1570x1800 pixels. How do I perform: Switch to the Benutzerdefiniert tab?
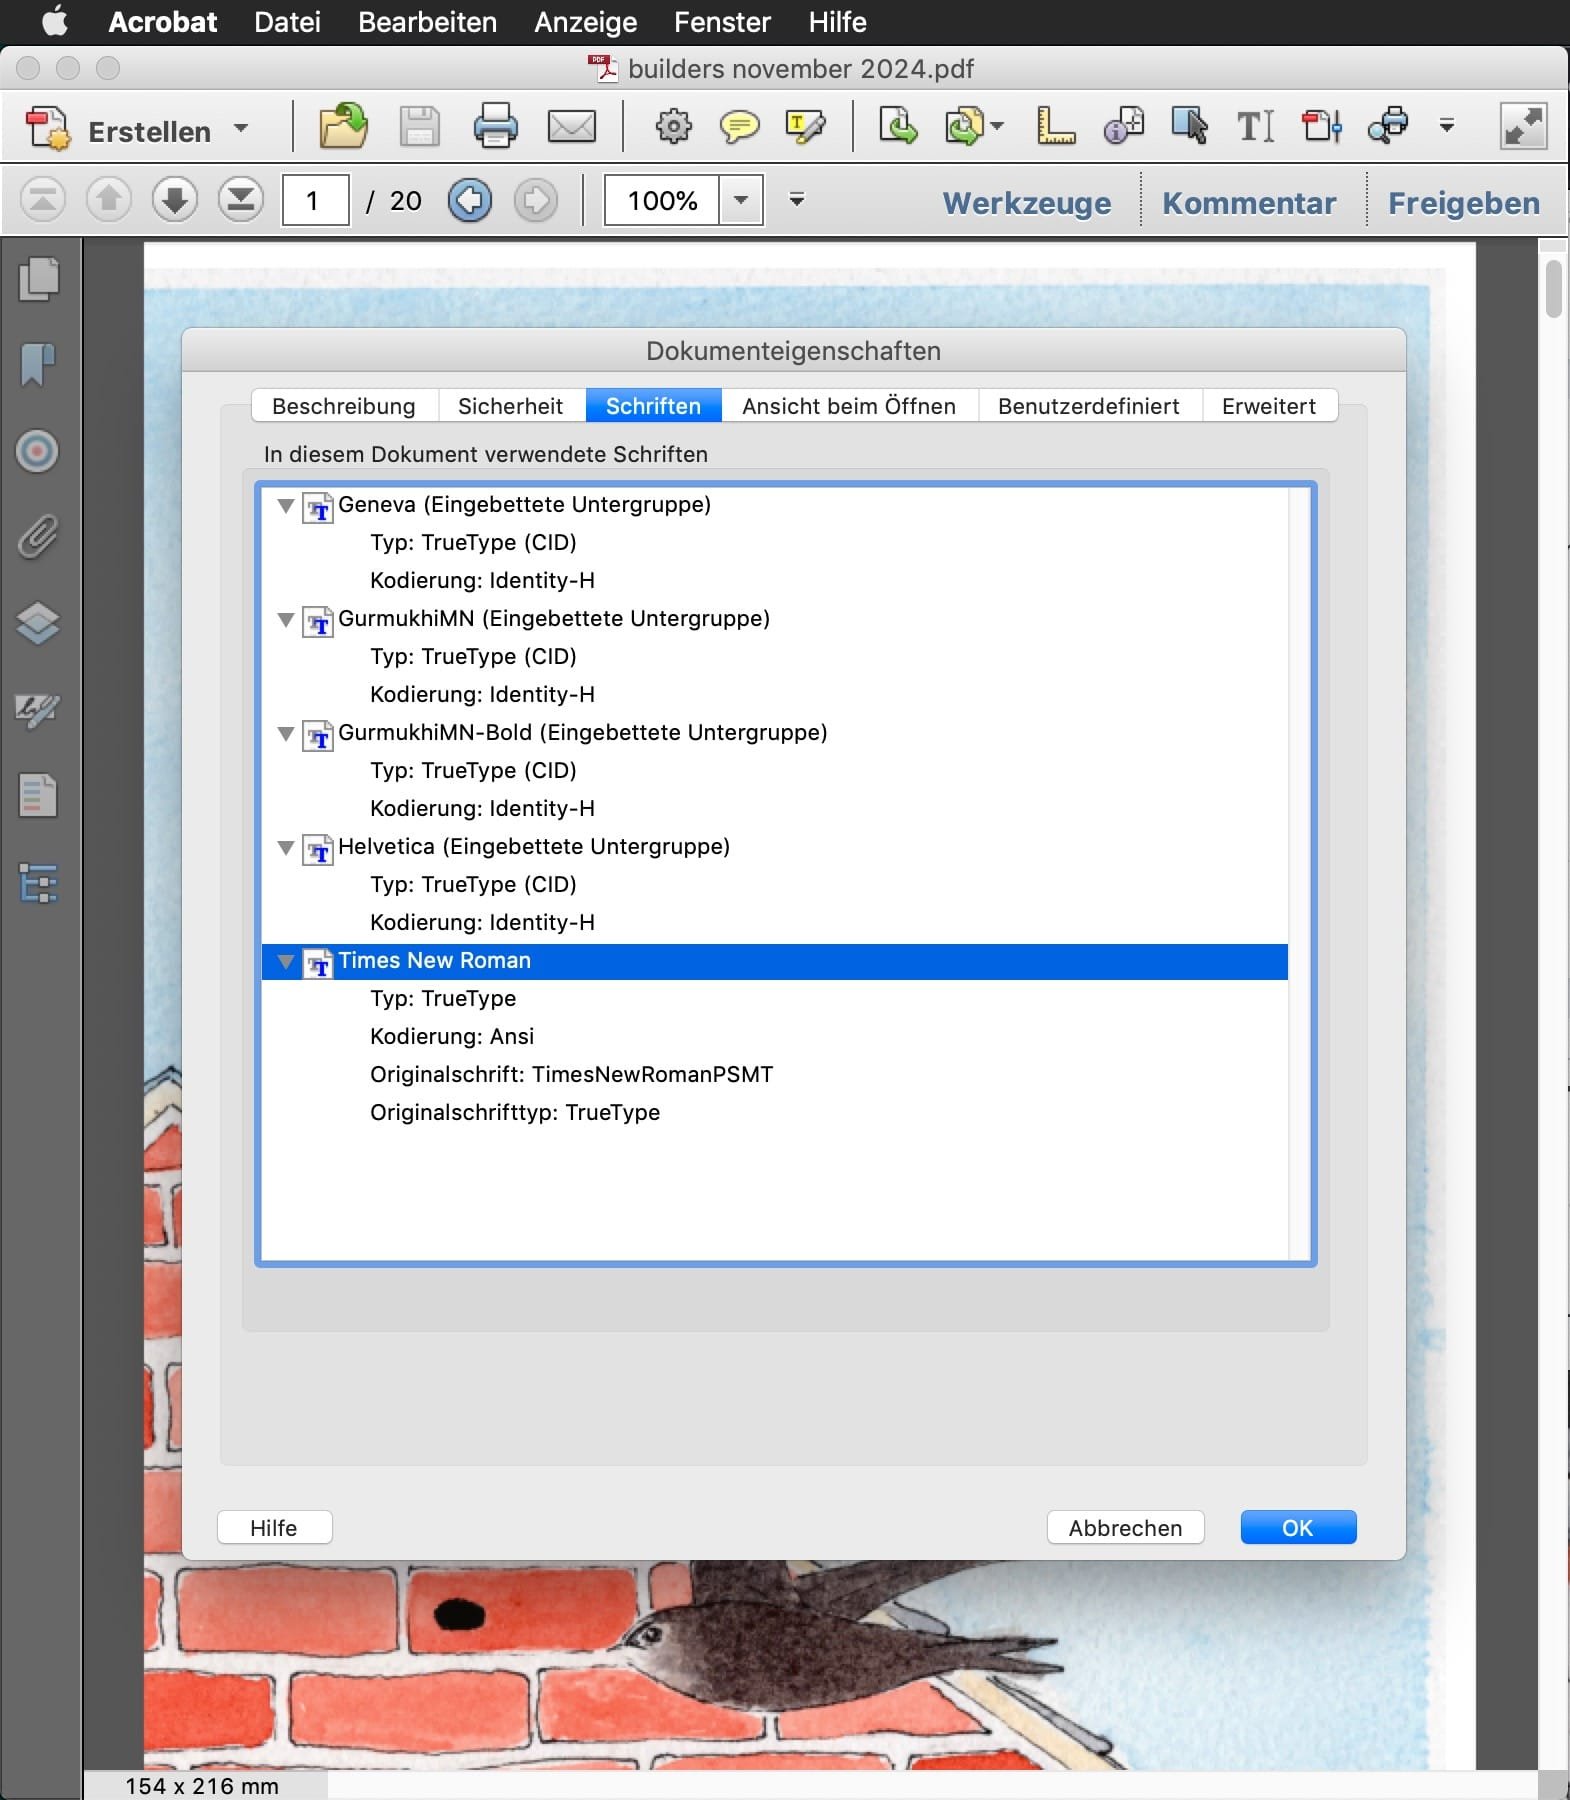(x=1089, y=406)
